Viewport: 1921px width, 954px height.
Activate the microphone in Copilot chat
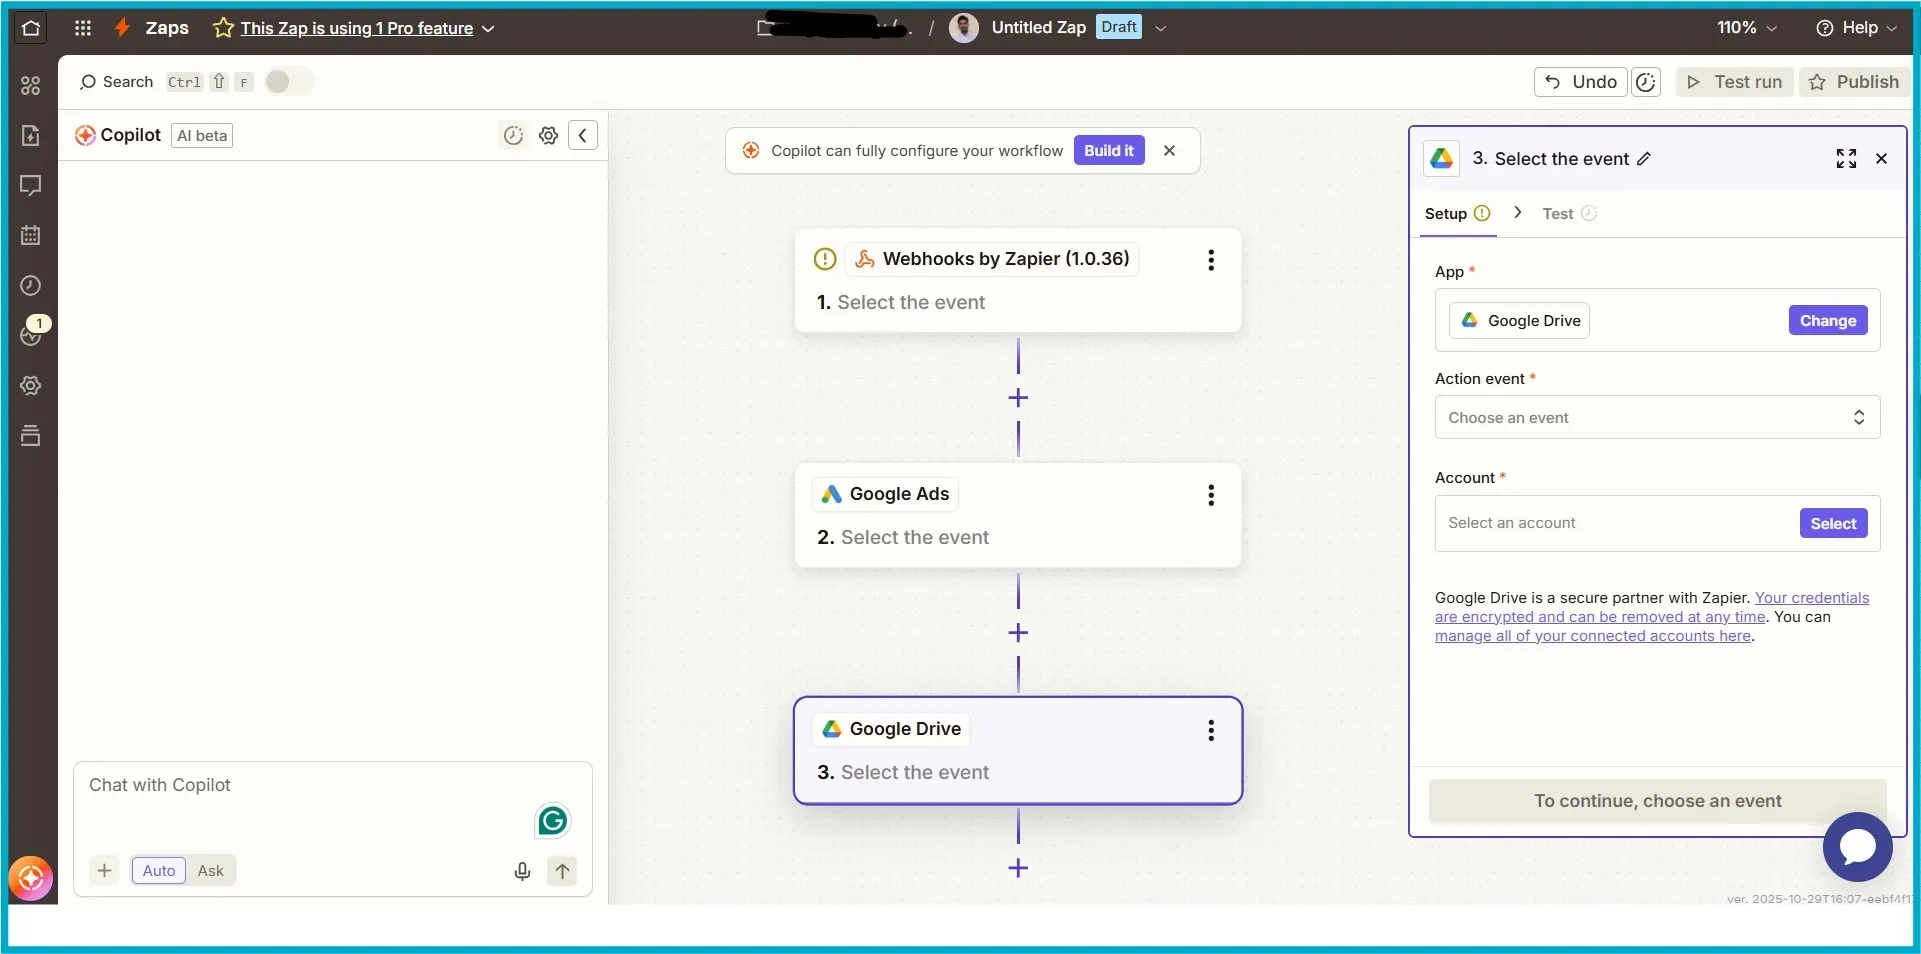pos(522,871)
